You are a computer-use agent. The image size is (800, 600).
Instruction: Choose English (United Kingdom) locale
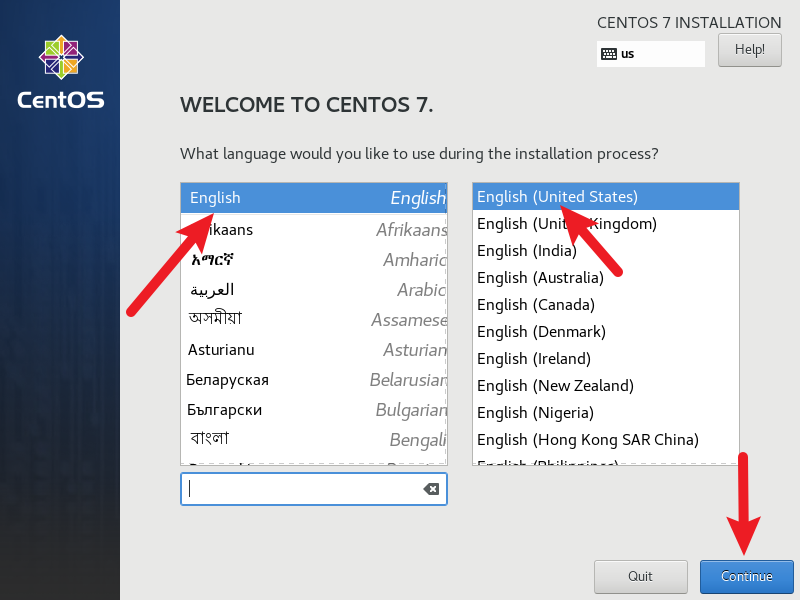[606, 224]
